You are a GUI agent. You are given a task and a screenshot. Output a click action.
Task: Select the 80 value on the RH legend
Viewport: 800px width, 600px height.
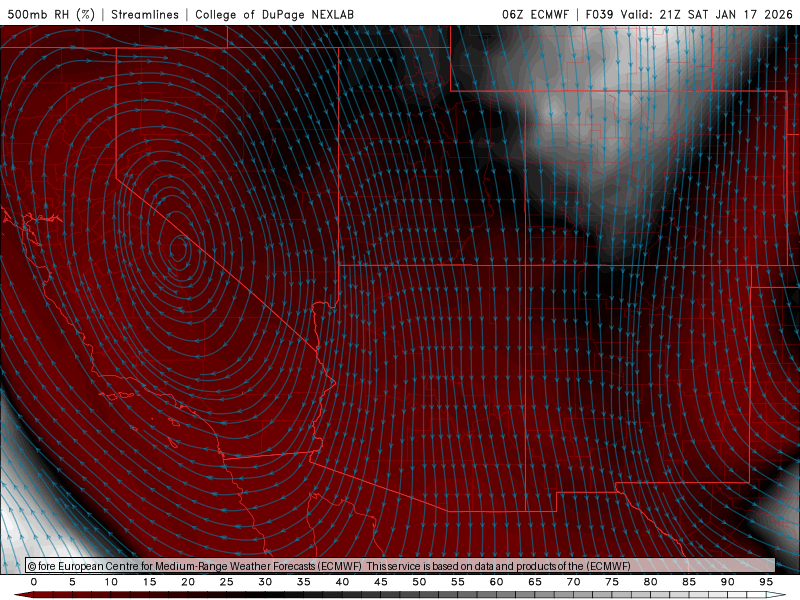650,582
